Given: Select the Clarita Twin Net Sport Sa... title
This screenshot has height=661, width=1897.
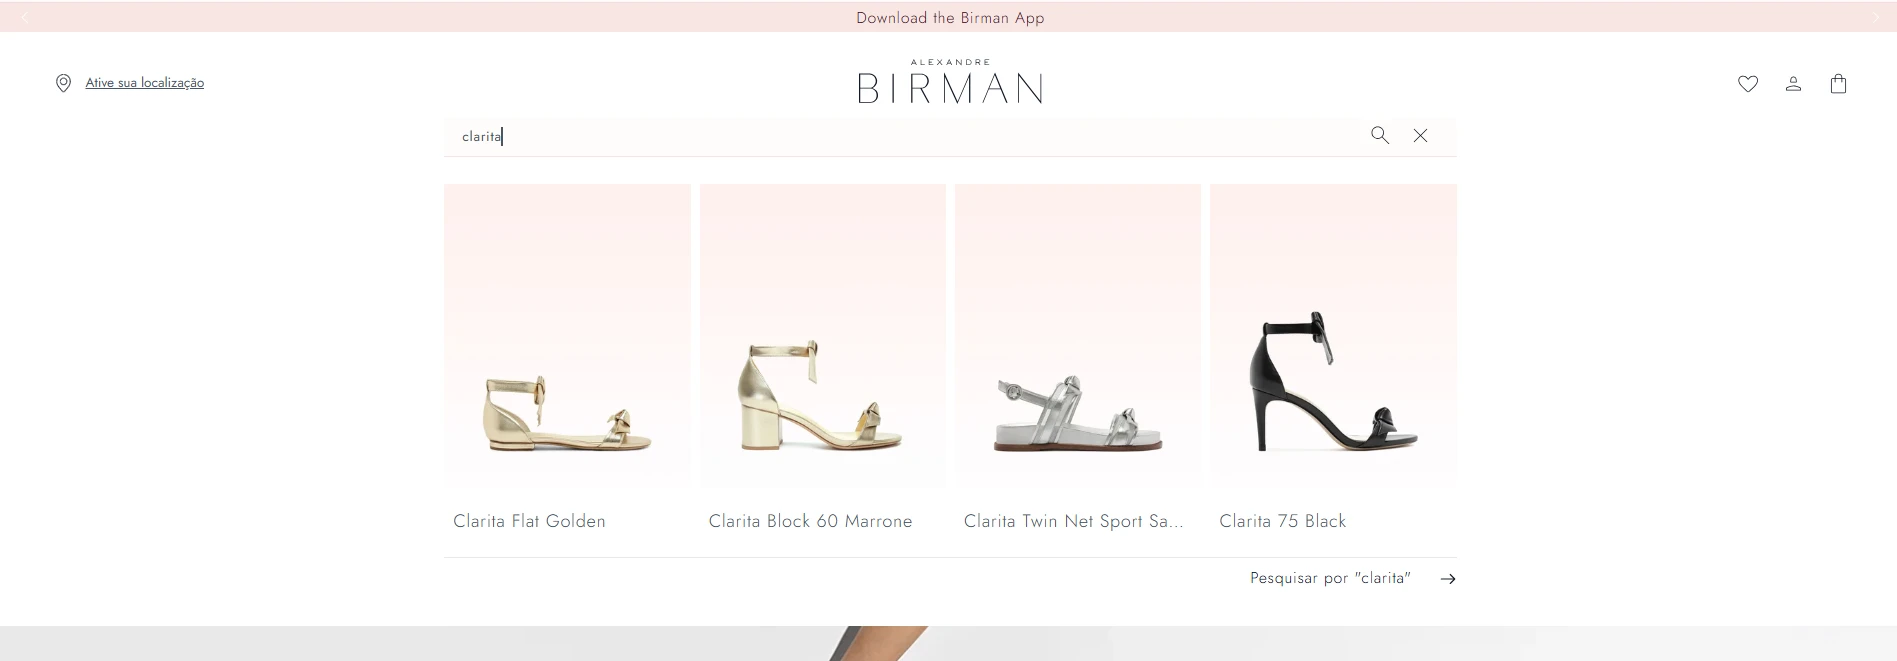Looking at the screenshot, I should pos(1073,521).
